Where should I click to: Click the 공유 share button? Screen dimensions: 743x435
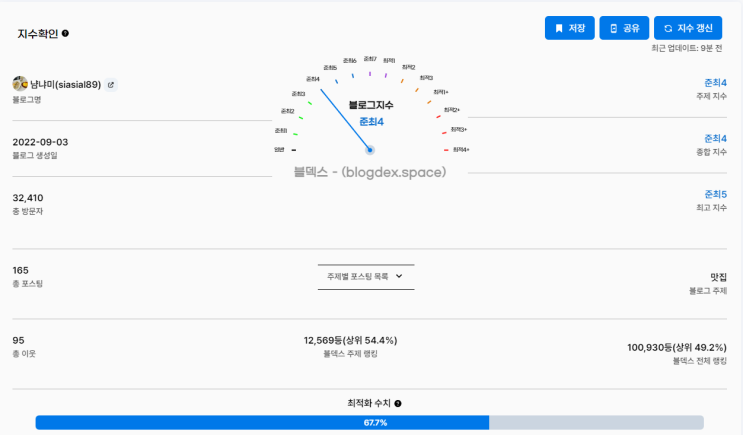coord(624,28)
